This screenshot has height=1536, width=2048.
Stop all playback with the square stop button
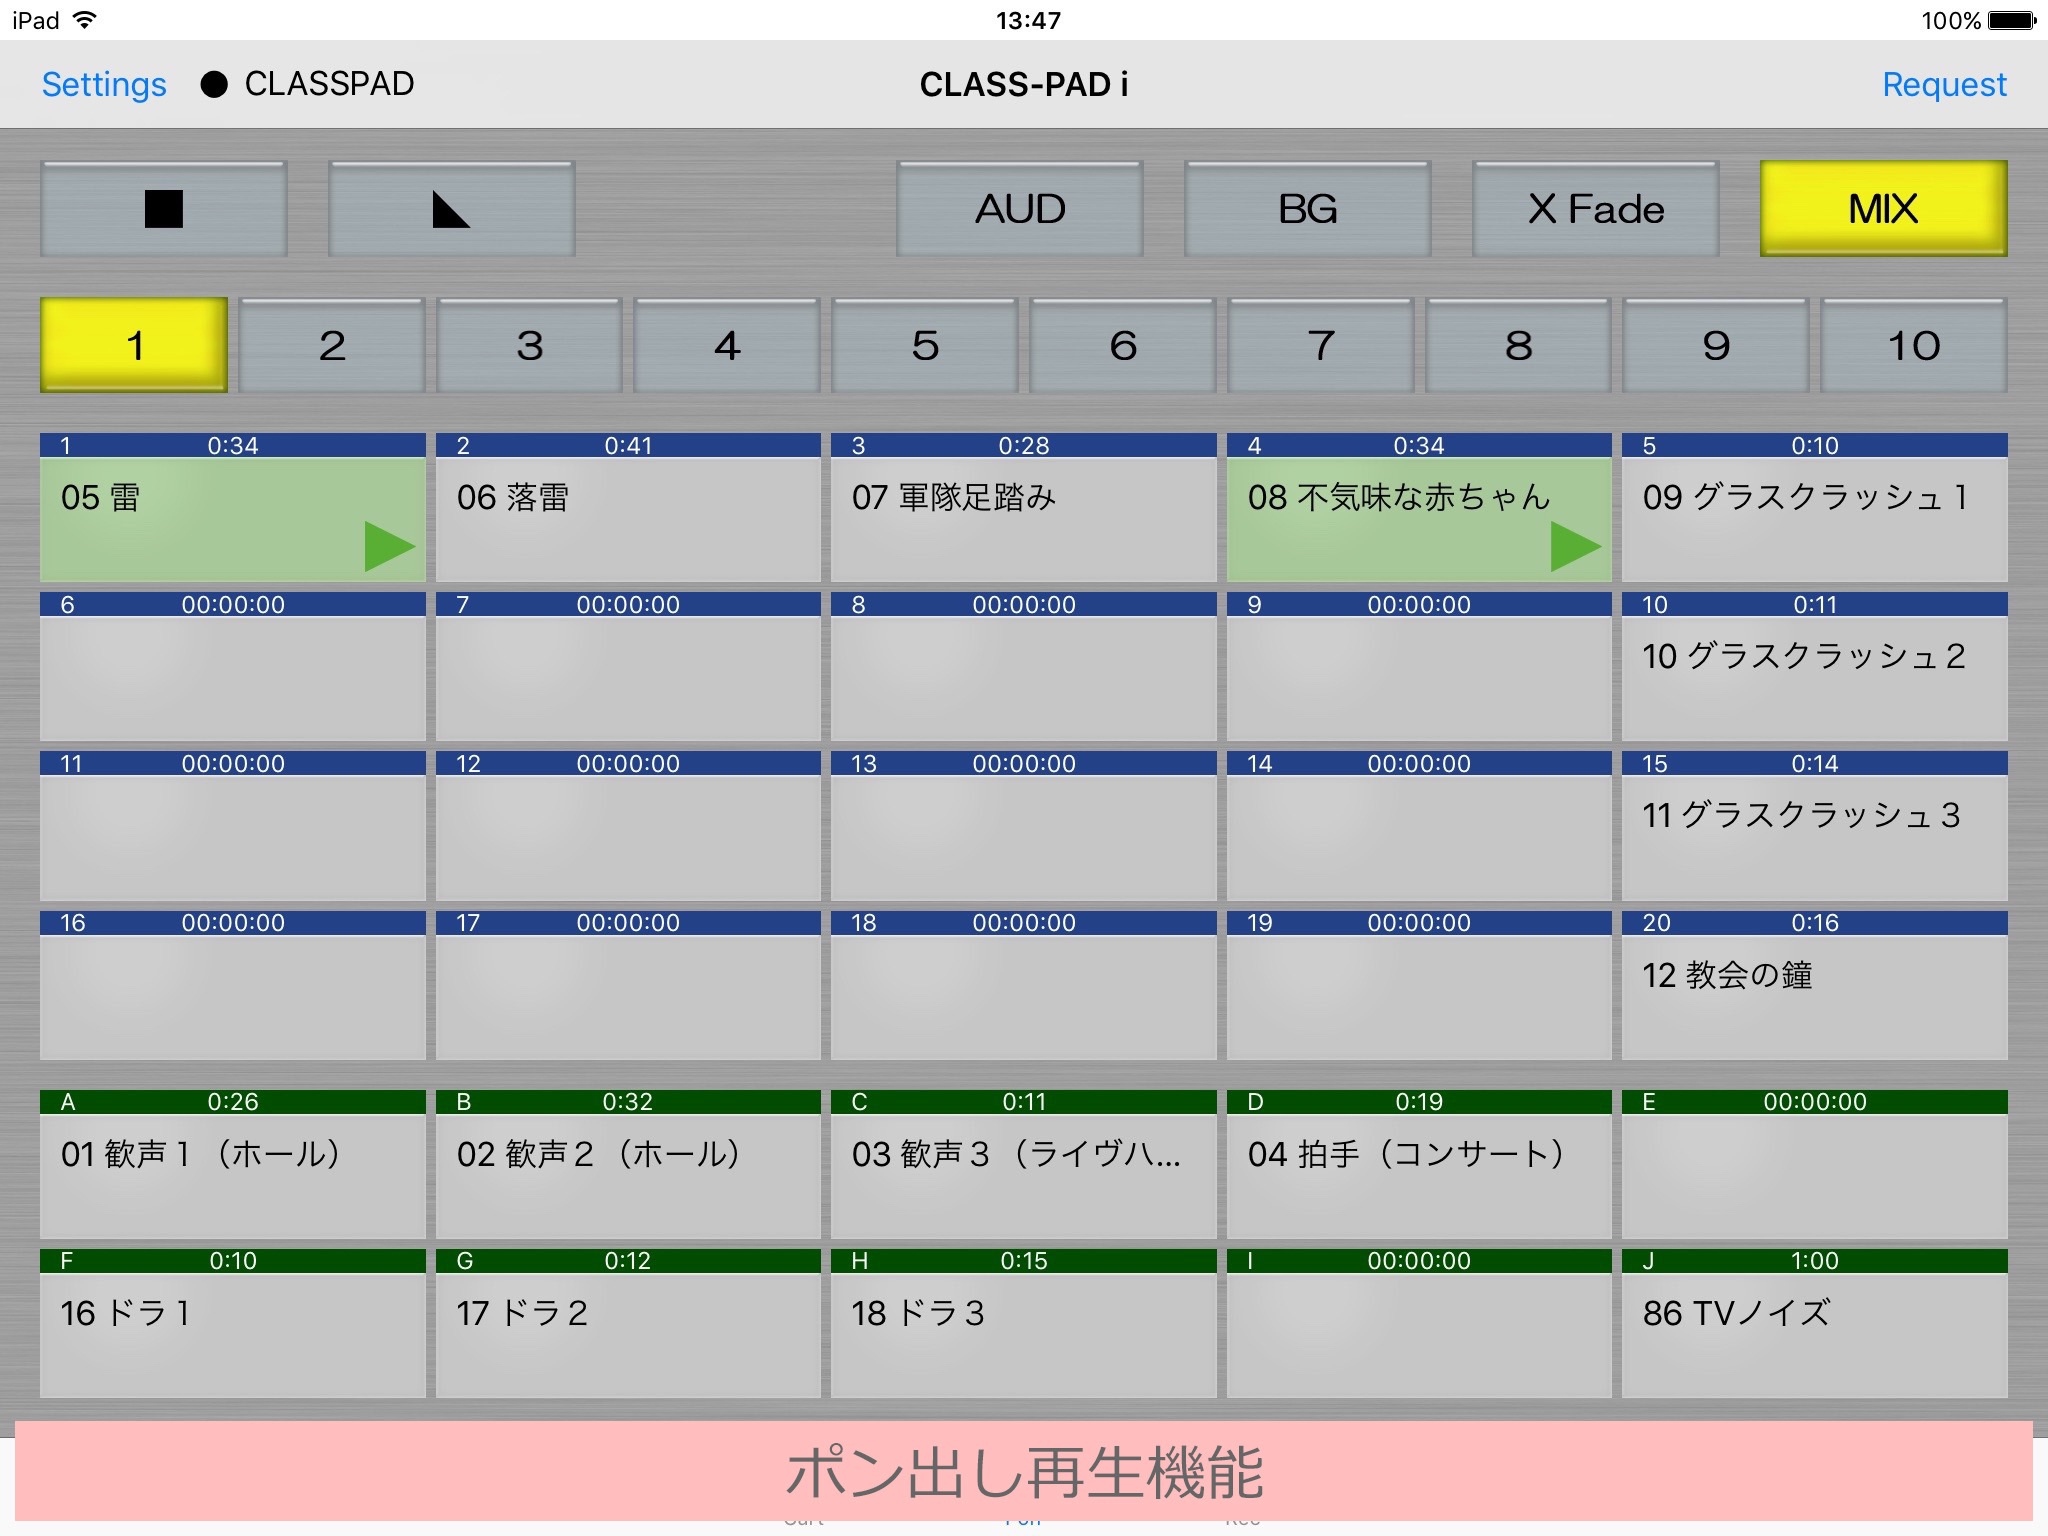(164, 209)
